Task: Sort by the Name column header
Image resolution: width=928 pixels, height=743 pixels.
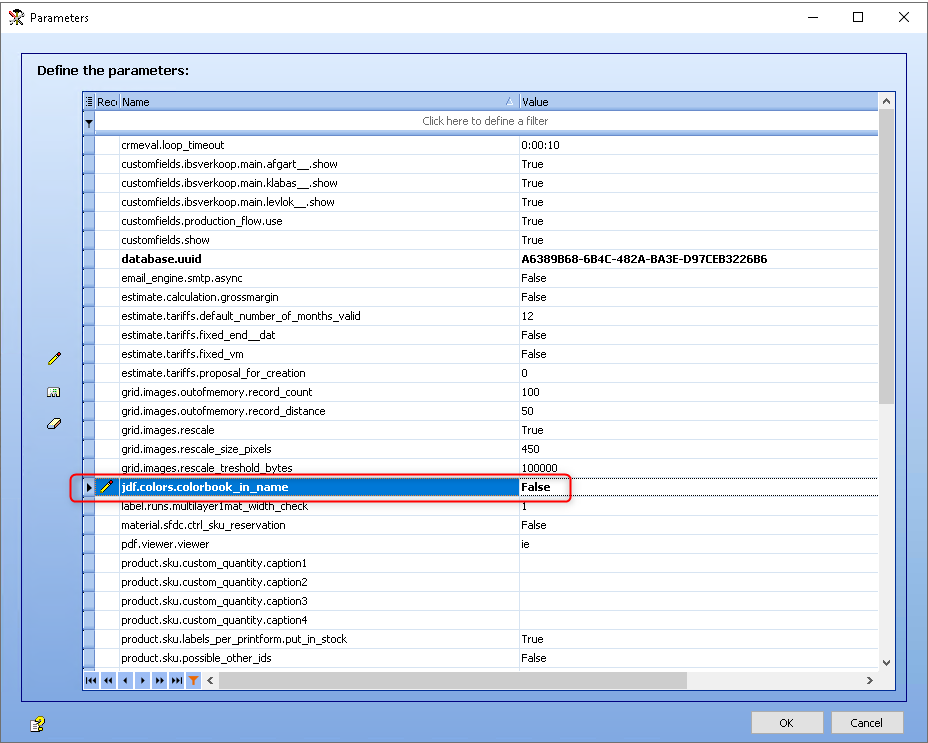Action: pos(319,101)
